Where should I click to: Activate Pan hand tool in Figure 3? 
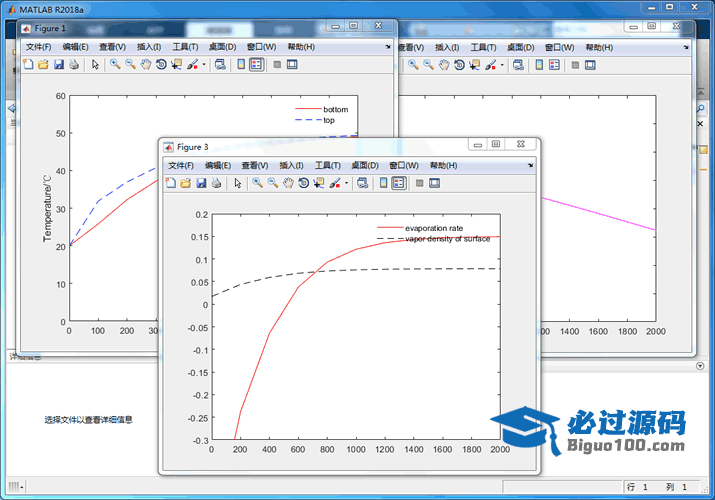click(x=288, y=183)
